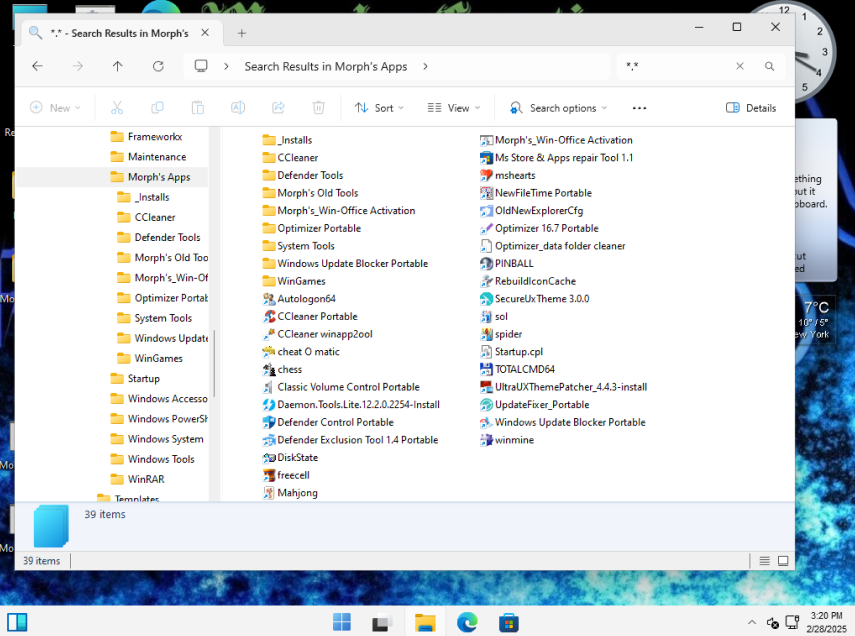Open Microsoft Edge from taskbar
This screenshot has height=636, width=855.
(467, 622)
